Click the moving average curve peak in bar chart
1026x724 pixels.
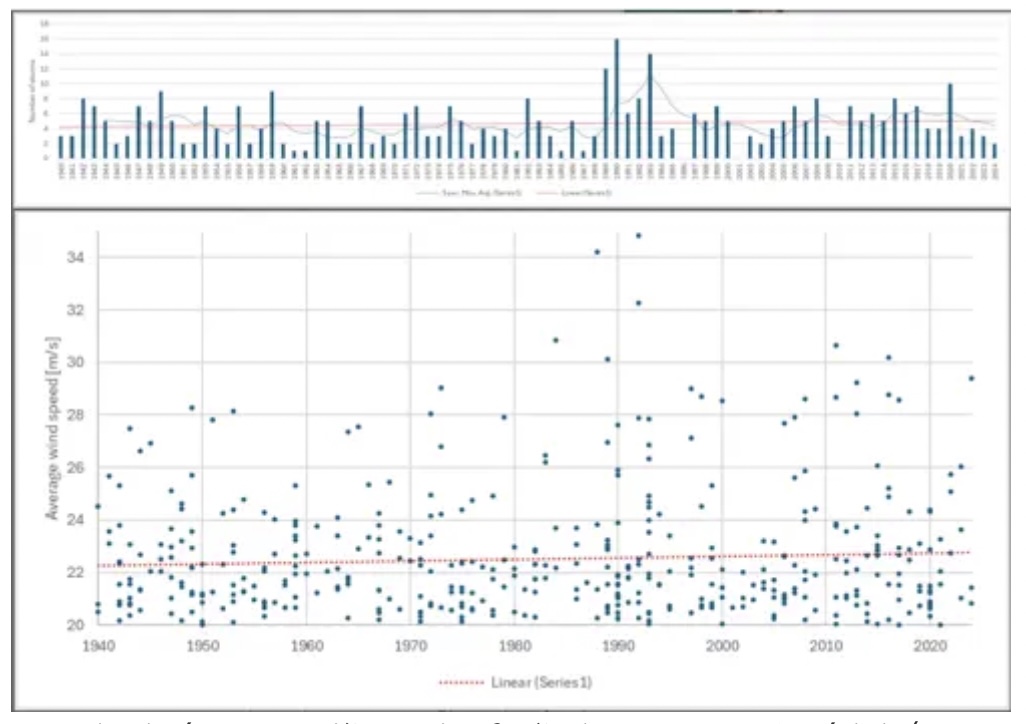tap(651, 79)
